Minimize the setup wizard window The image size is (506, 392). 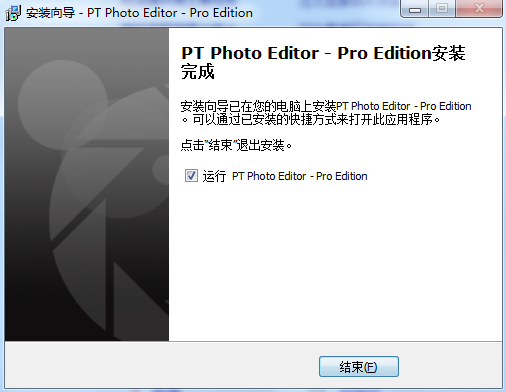click(415, 9)
